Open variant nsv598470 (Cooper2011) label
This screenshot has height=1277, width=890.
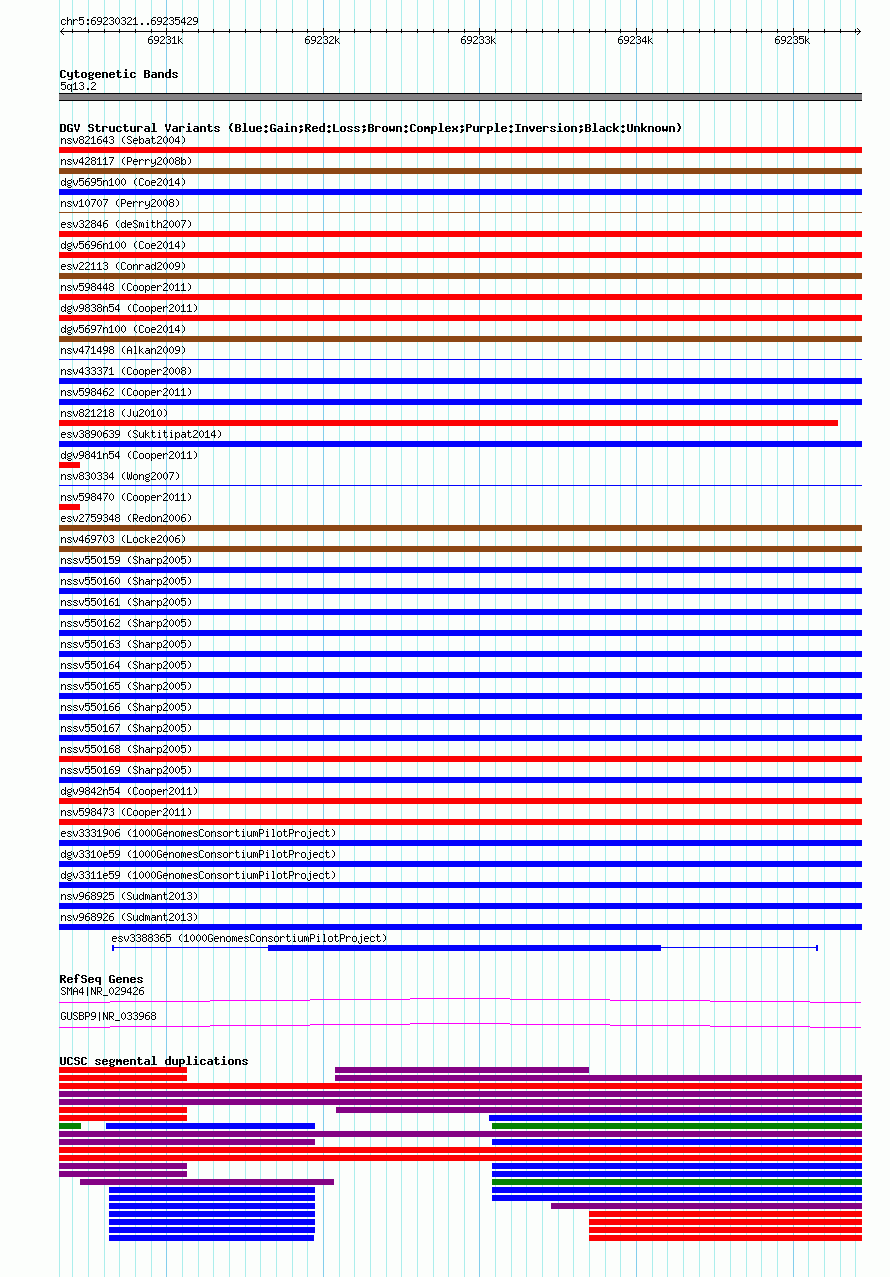point(126,497)
